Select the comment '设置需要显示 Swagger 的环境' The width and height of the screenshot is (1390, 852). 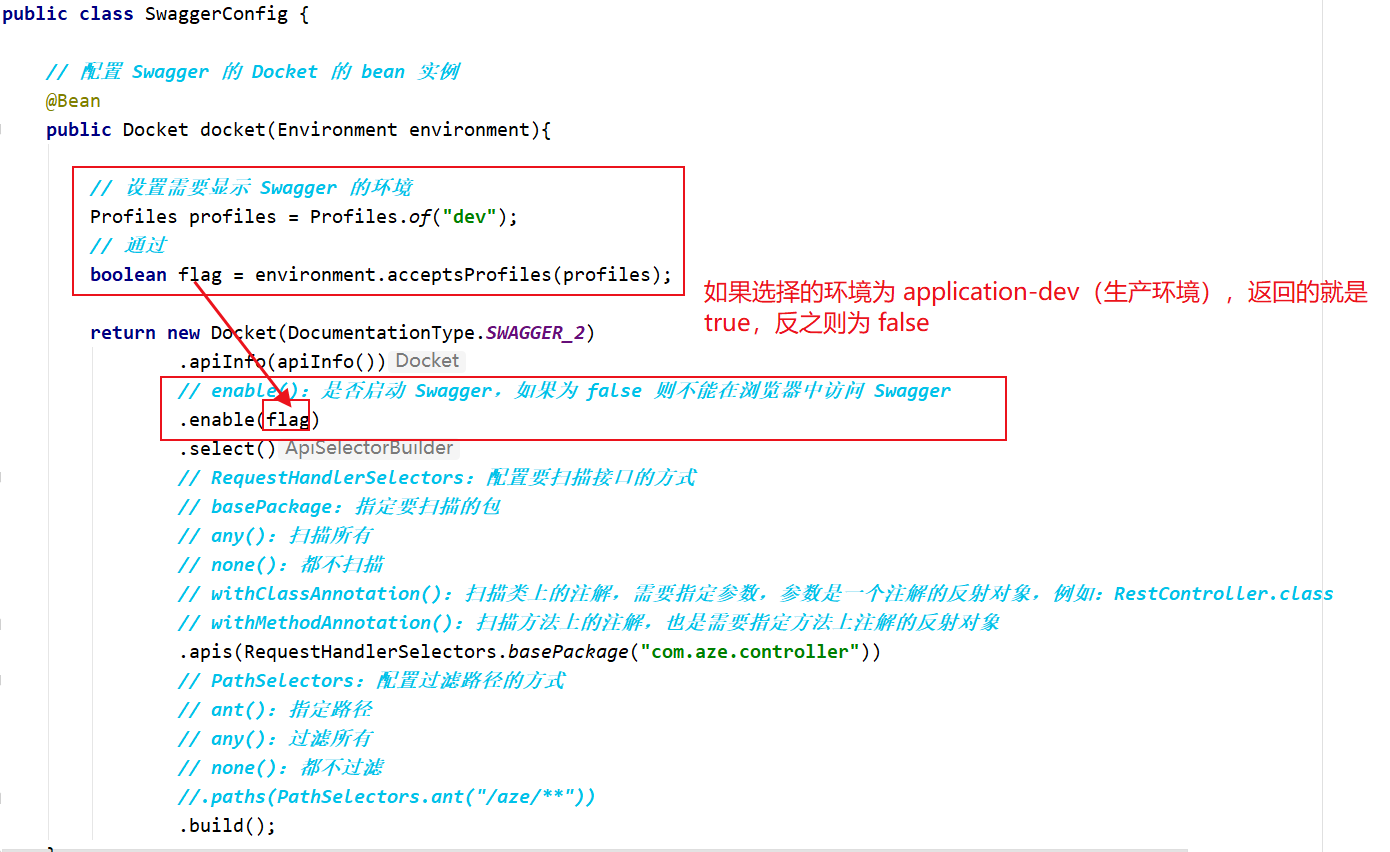click(x=251, y=188)
